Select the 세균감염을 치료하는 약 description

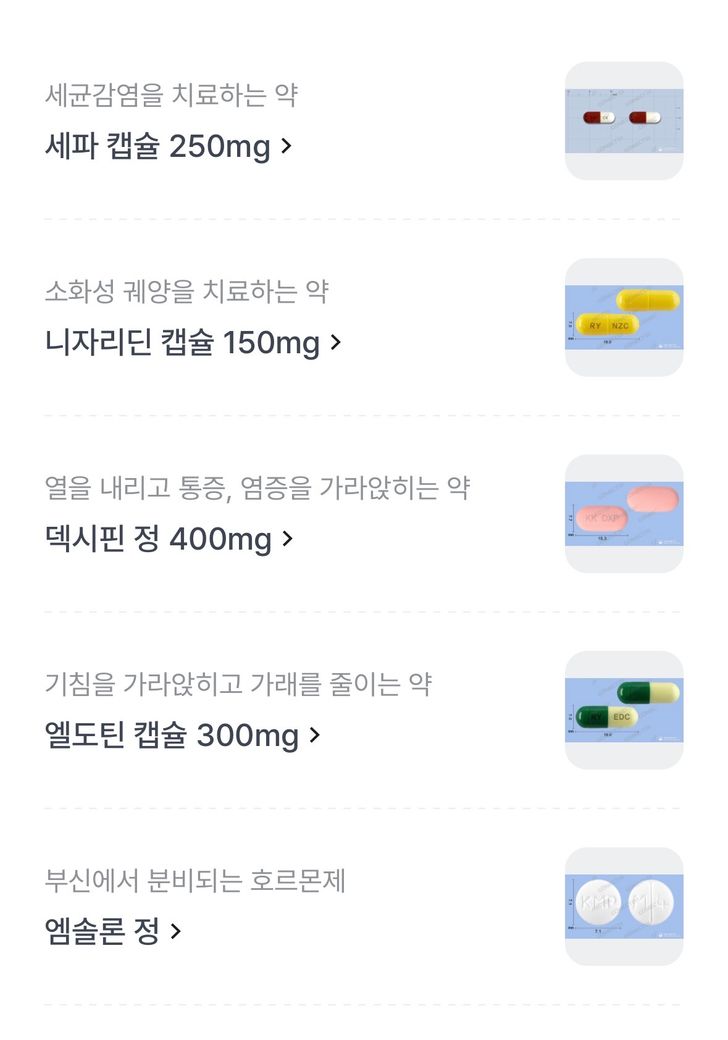click(171, 96)
